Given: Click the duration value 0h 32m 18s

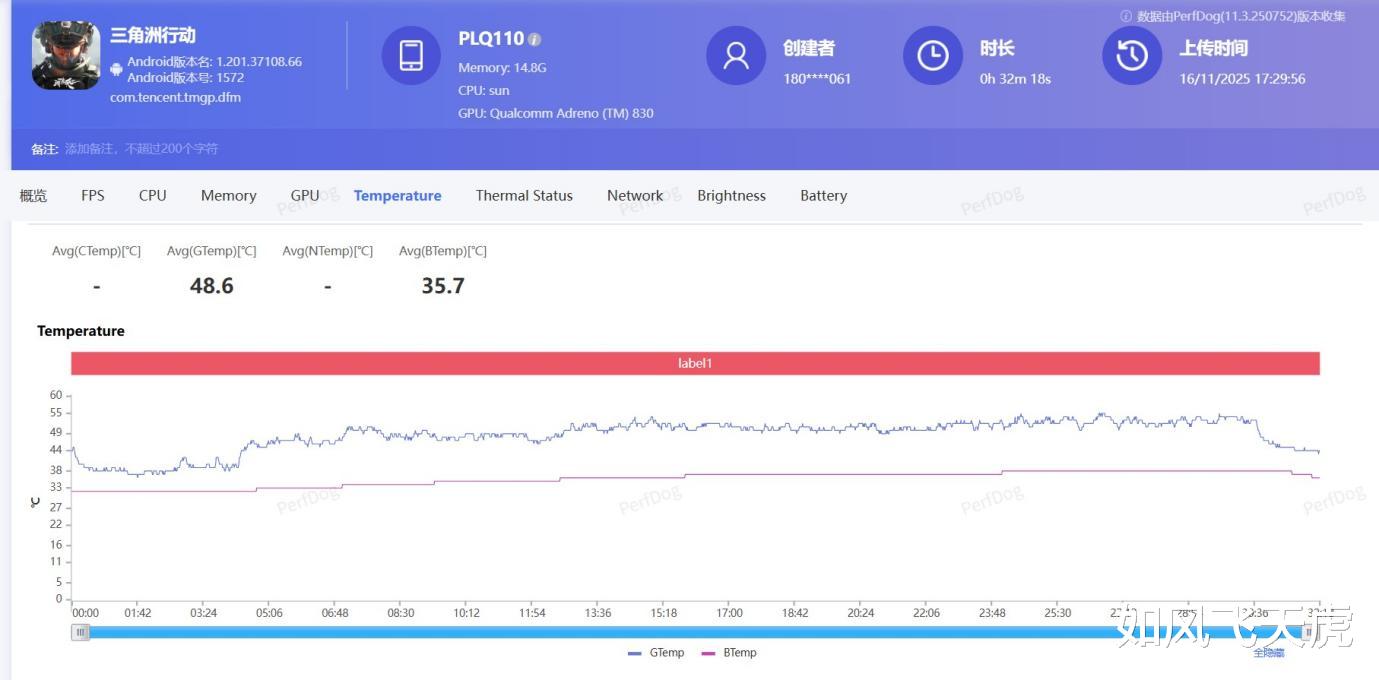Looking at the screenshot, I should pos(1015,78).
